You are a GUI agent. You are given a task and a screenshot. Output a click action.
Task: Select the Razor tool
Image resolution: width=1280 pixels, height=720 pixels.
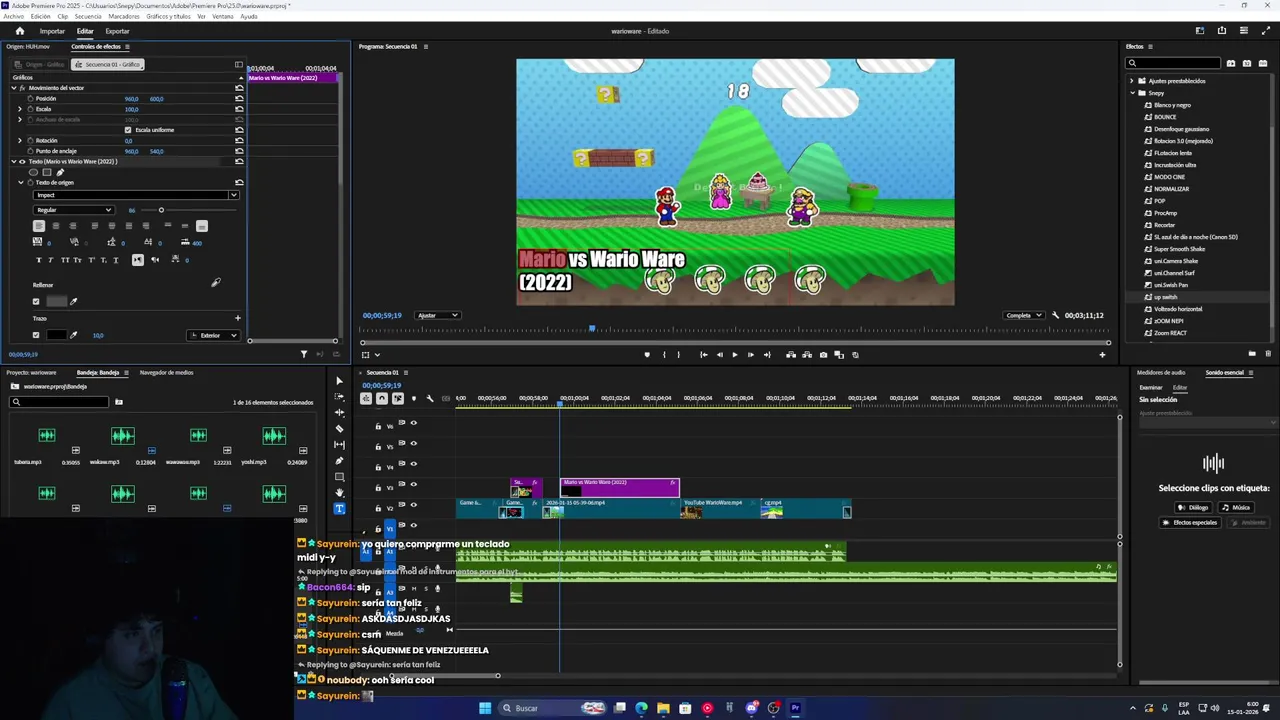coord(339,429)
